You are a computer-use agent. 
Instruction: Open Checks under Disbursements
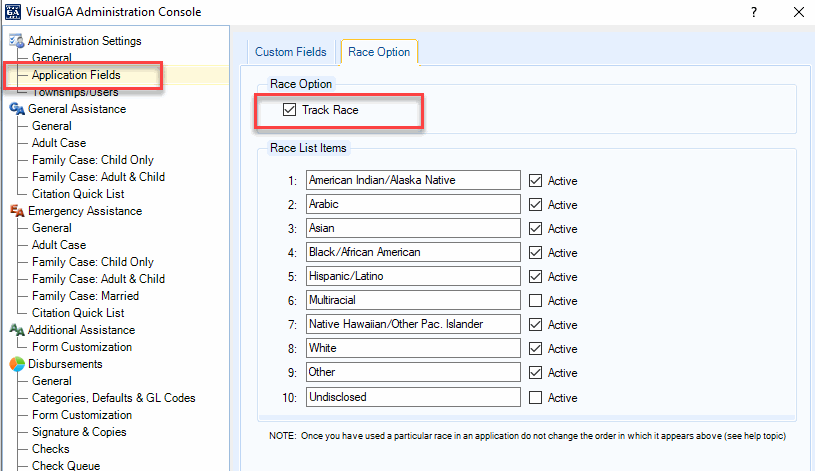coord(50,449)
